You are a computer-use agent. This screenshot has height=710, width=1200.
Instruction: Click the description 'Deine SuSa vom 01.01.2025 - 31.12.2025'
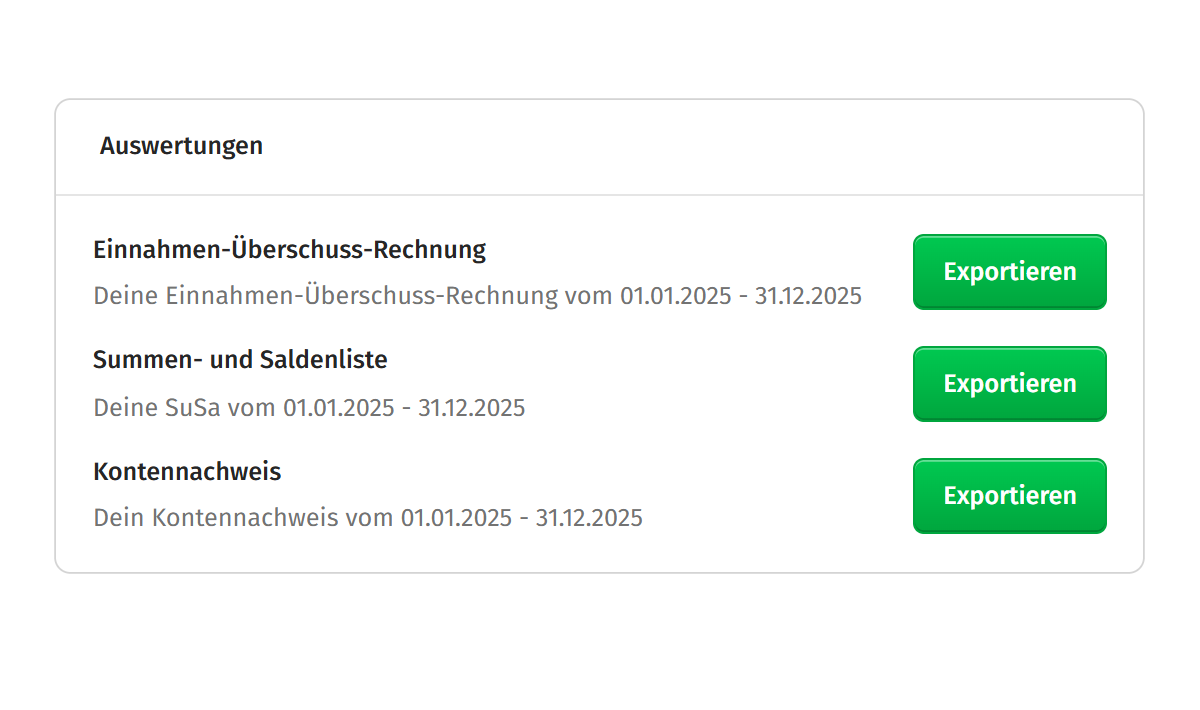click(308, 407)
